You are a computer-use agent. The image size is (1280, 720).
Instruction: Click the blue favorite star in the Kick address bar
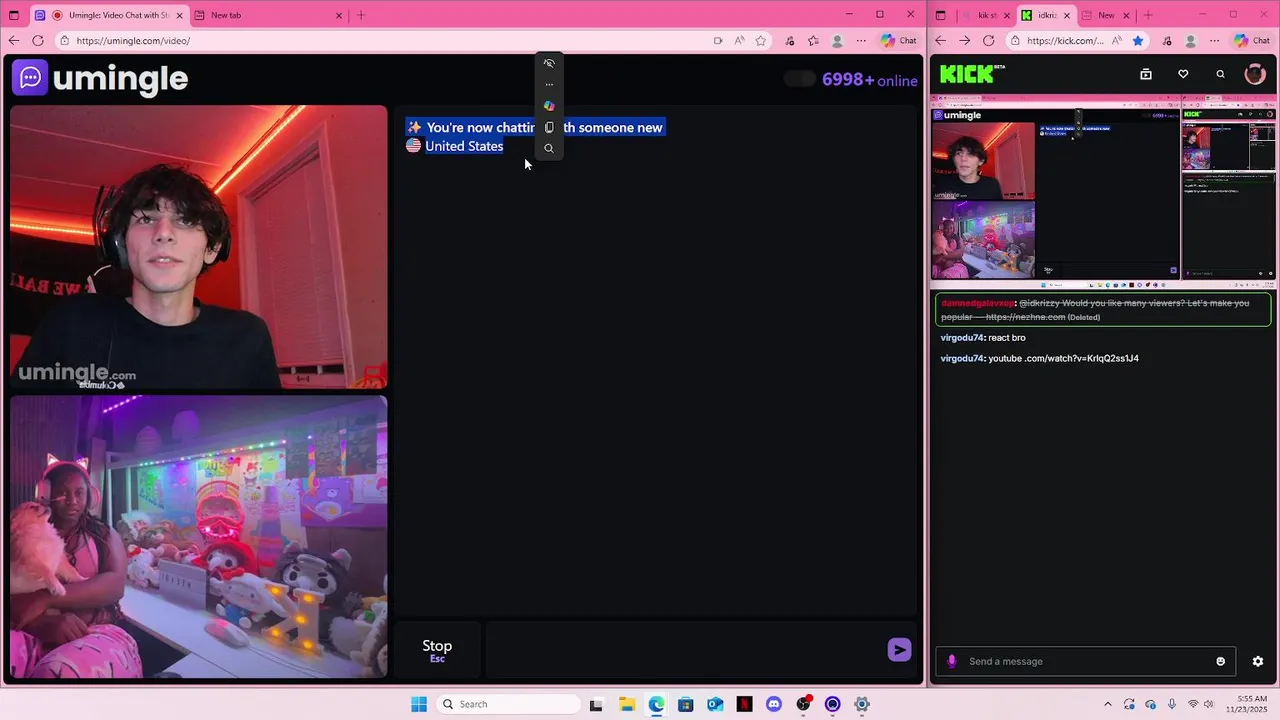point(1138,41)
